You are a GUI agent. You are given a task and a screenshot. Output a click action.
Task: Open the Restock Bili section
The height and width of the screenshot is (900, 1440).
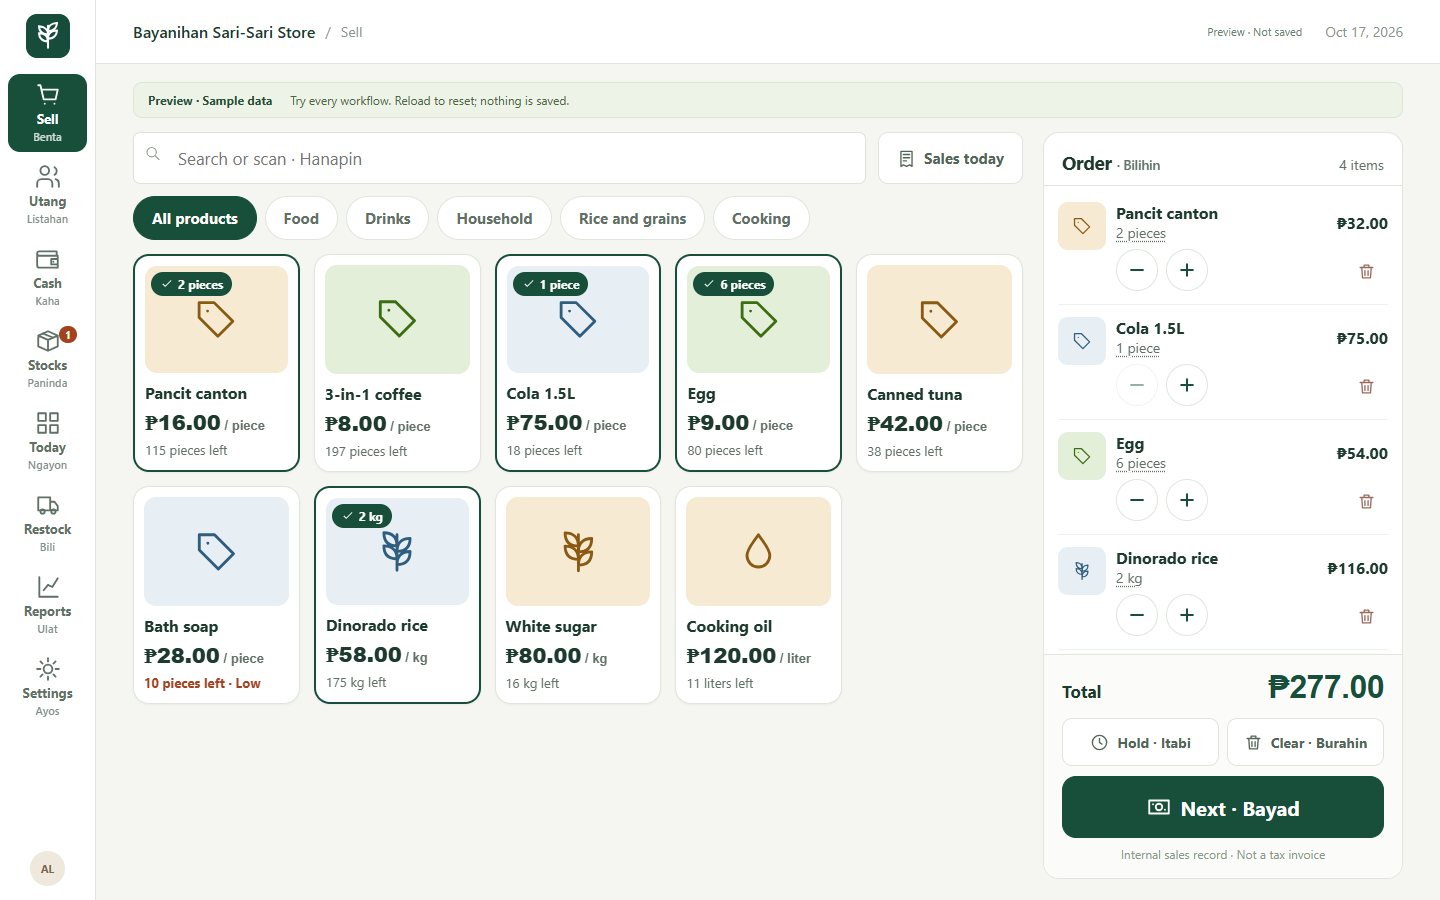(x=47, y=522)
